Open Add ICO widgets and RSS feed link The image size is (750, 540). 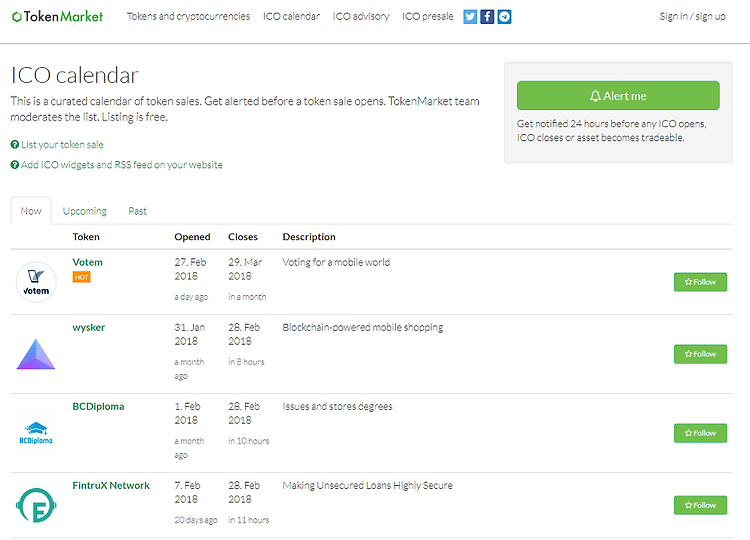point(117,165)
